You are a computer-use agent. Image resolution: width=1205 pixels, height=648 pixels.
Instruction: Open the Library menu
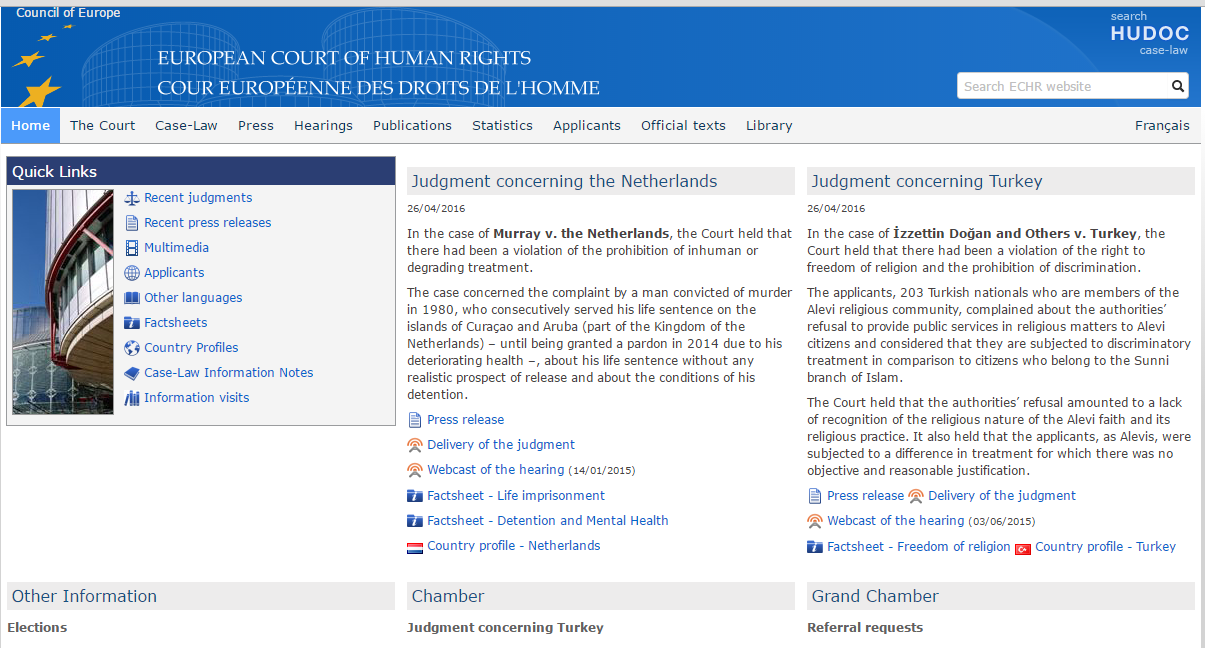click(769, 126)
